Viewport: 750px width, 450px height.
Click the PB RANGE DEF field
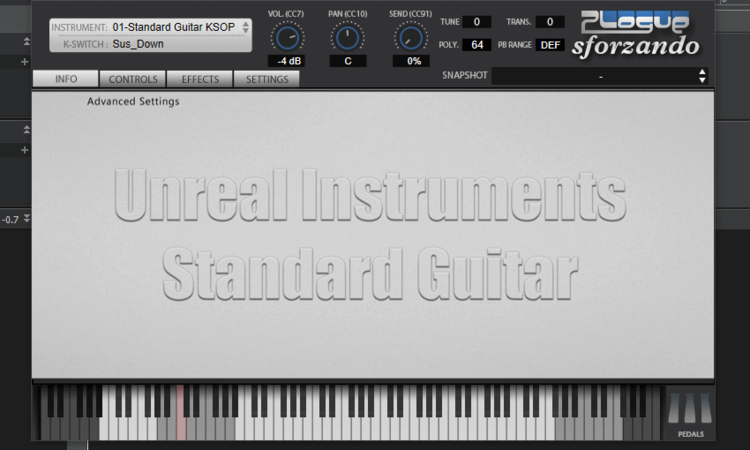[550, 45]
